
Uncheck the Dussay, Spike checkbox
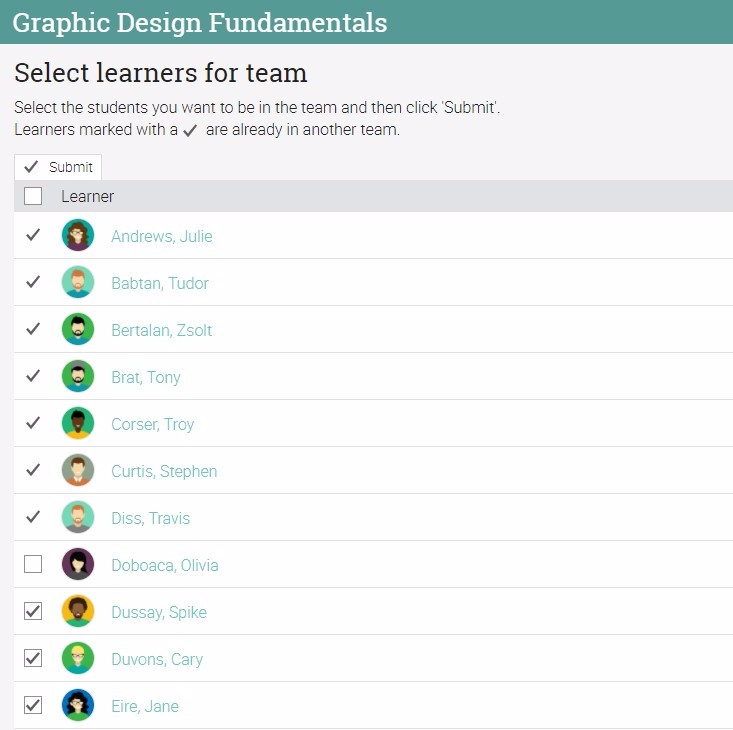33,612
